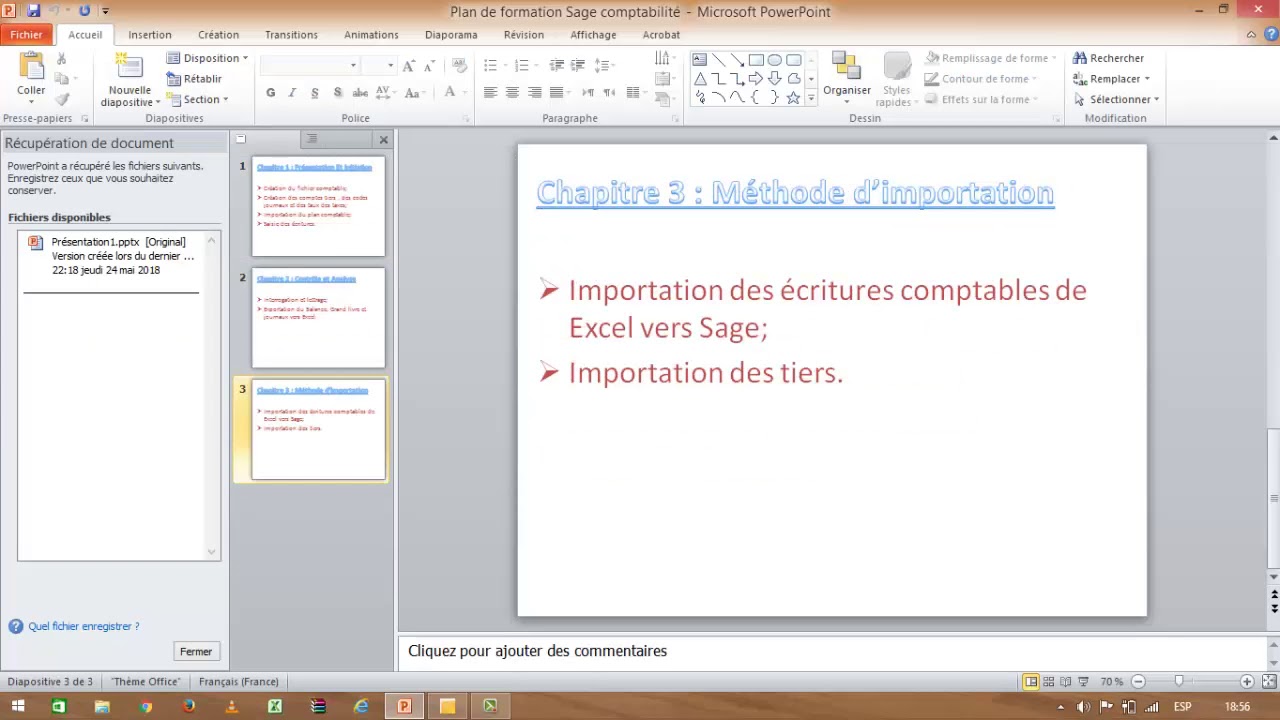Screen dimensions: 1280x720
Task: Click the increase list level icon
Action: click(x=578, y=66)
